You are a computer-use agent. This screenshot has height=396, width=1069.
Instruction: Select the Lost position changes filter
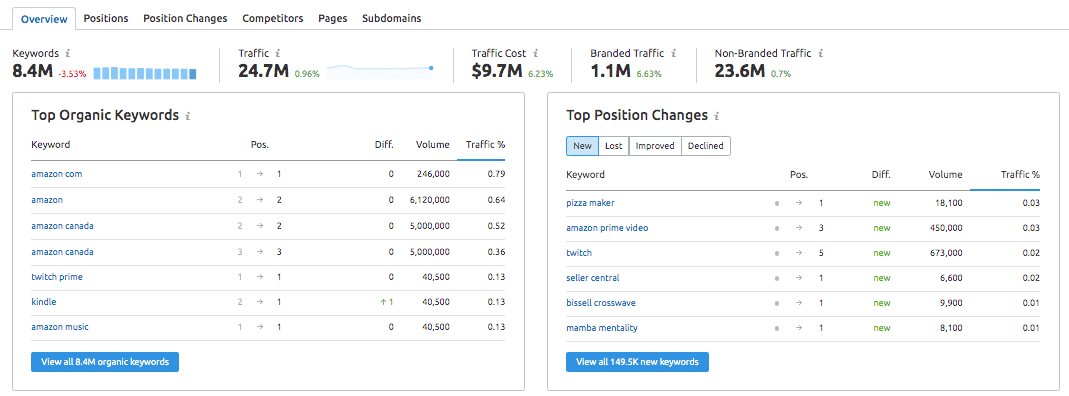(614, 146)
